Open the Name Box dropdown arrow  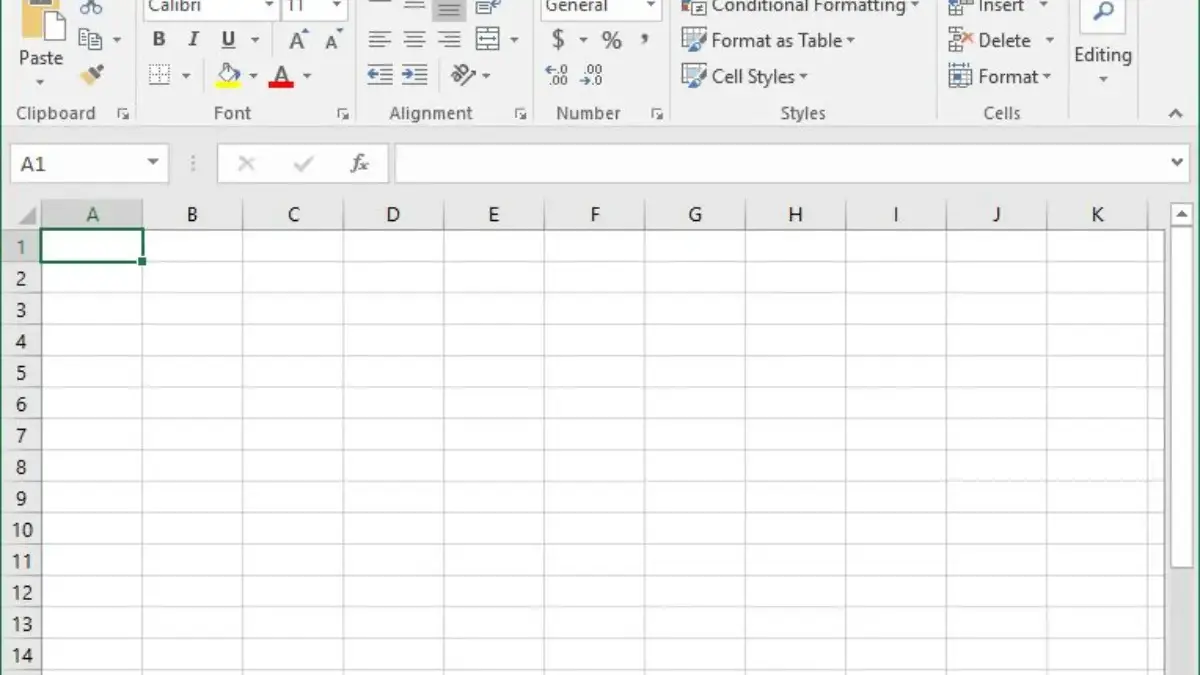153,163
